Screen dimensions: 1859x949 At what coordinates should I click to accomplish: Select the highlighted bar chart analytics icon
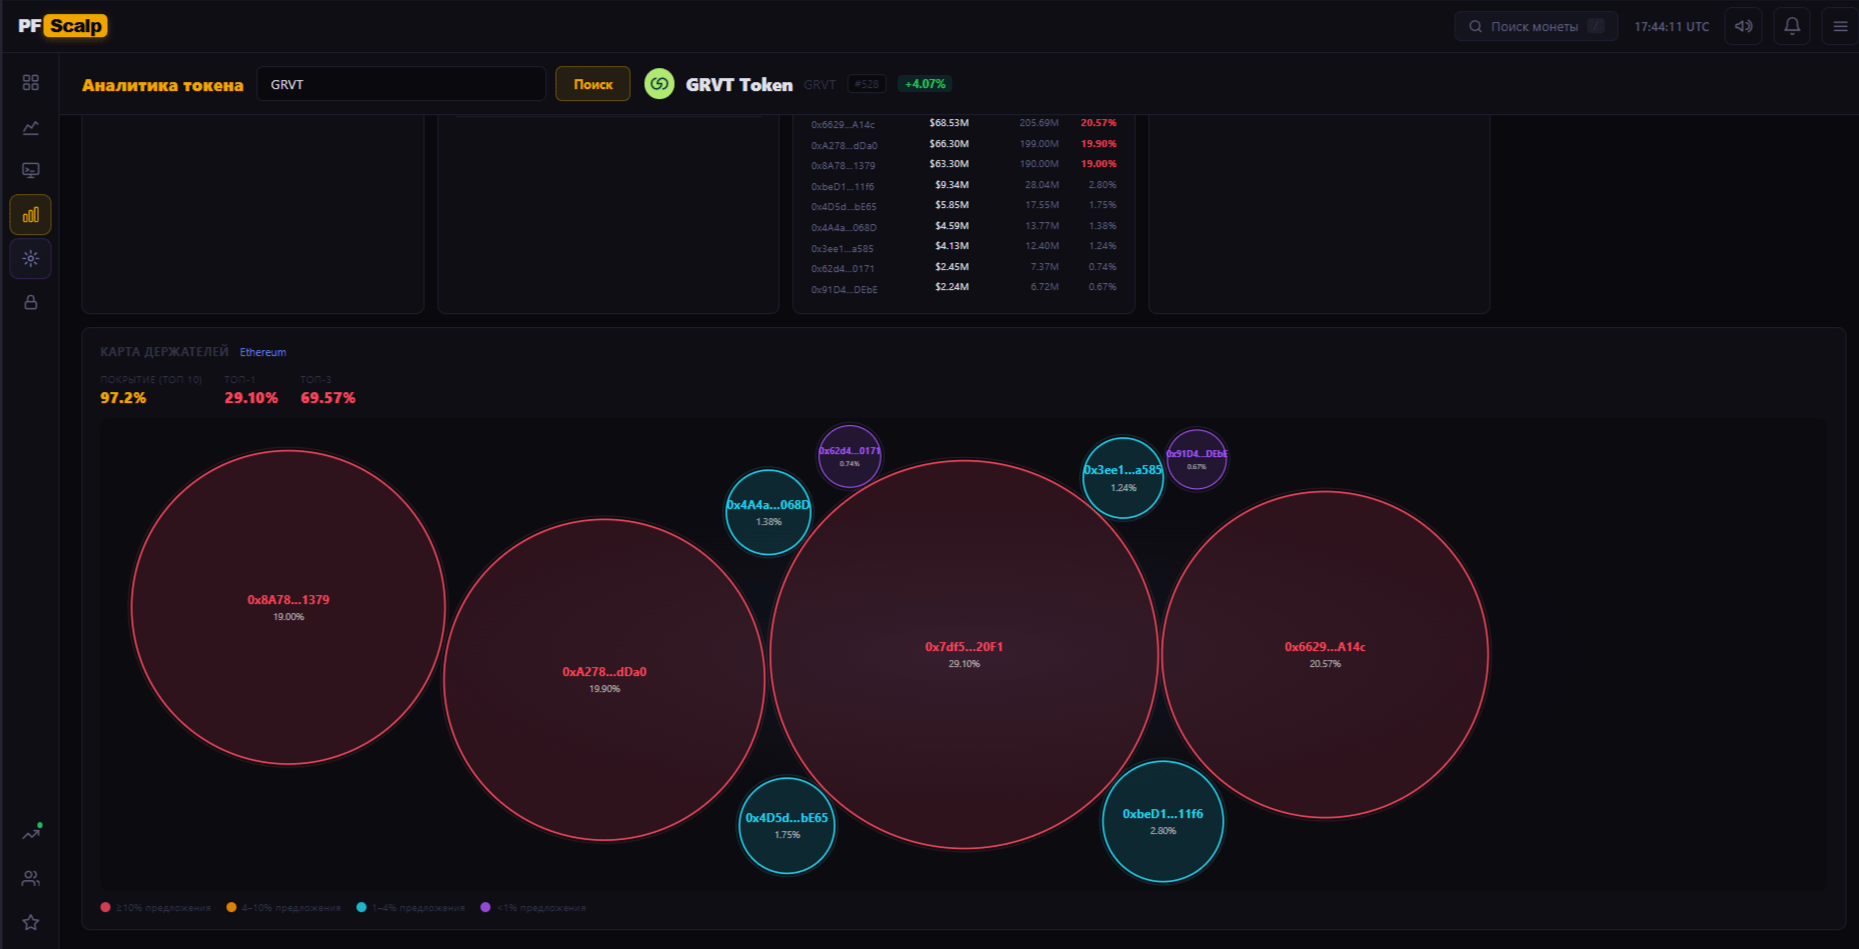[x=31, y=214]
